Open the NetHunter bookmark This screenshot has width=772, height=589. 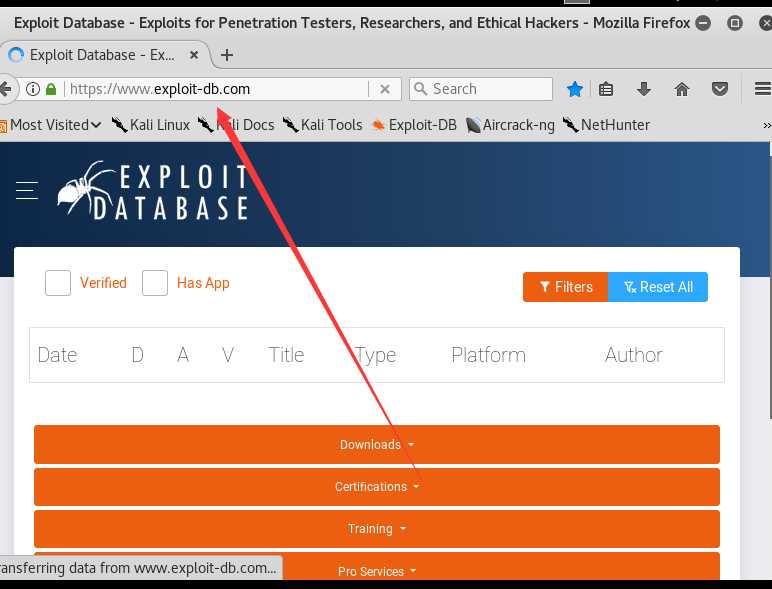pyautogui.click(x=606, y=125)
